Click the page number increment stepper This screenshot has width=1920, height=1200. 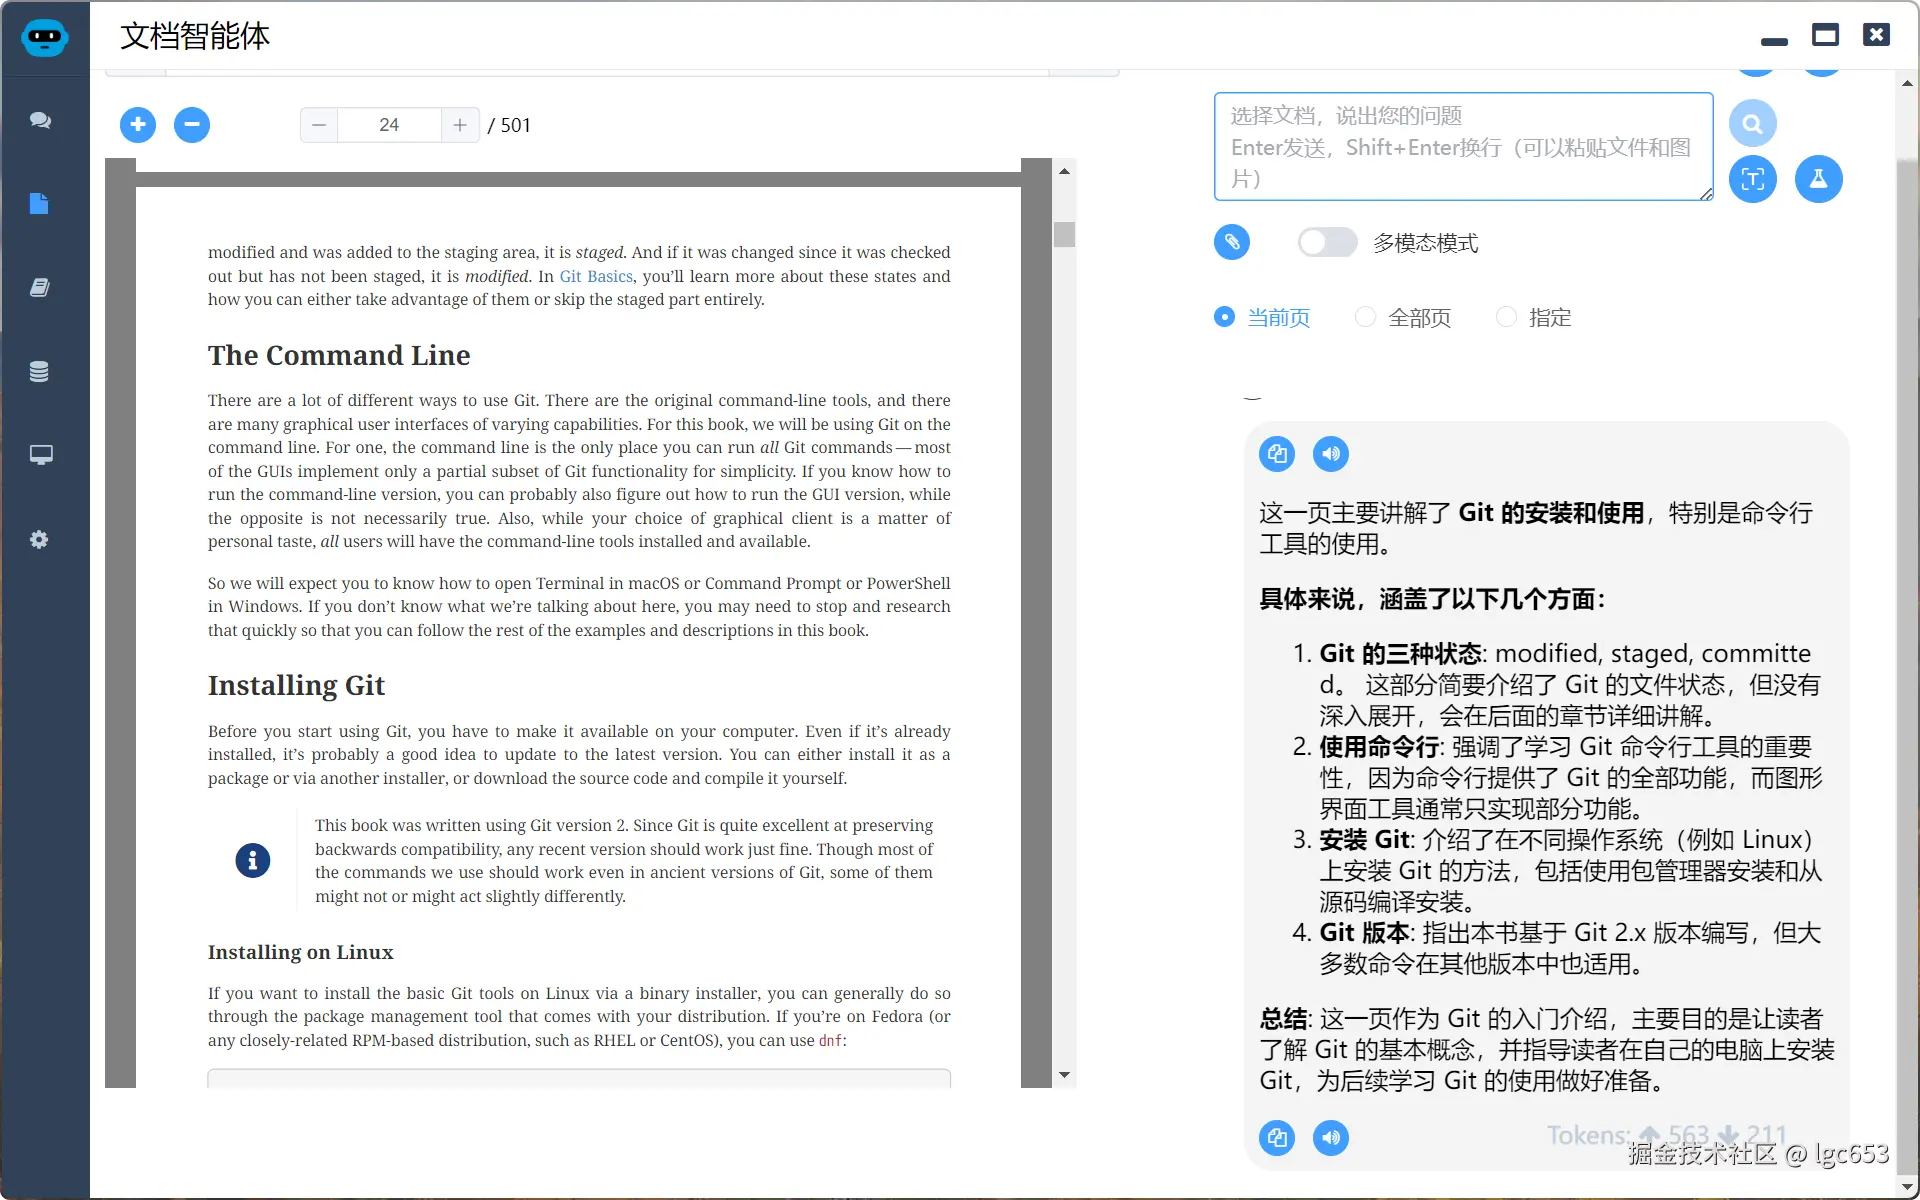click(459, 124)
